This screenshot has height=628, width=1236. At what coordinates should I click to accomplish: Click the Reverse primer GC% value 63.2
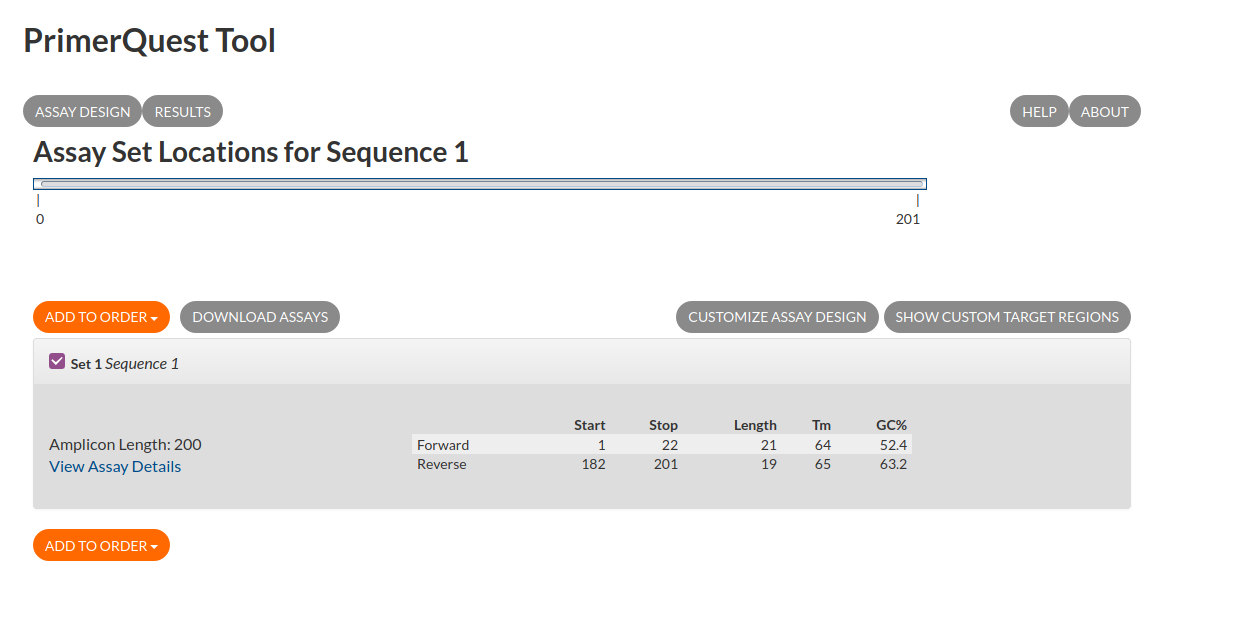pyautogui.click(x=893, y=464)
